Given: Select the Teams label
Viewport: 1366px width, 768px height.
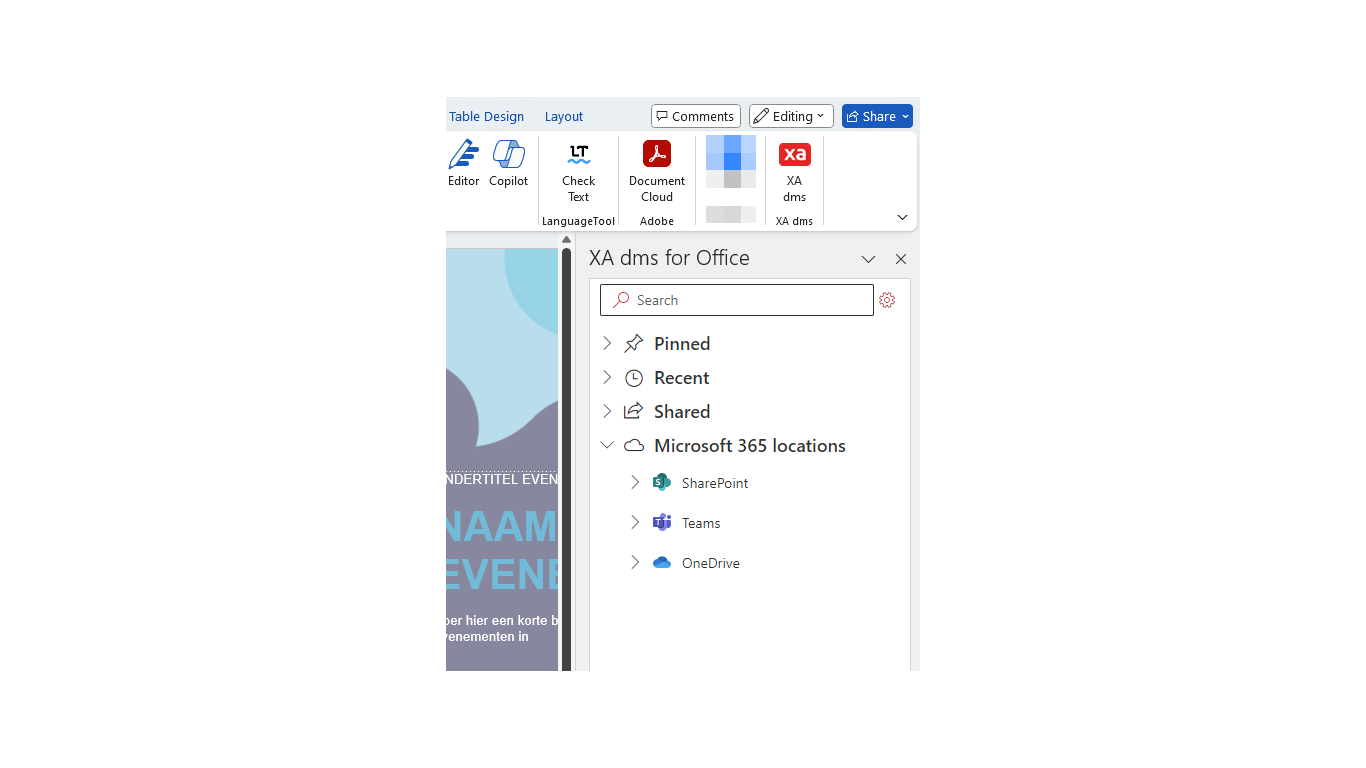Looking at the screenshot, I should click(x=701, y=523).
